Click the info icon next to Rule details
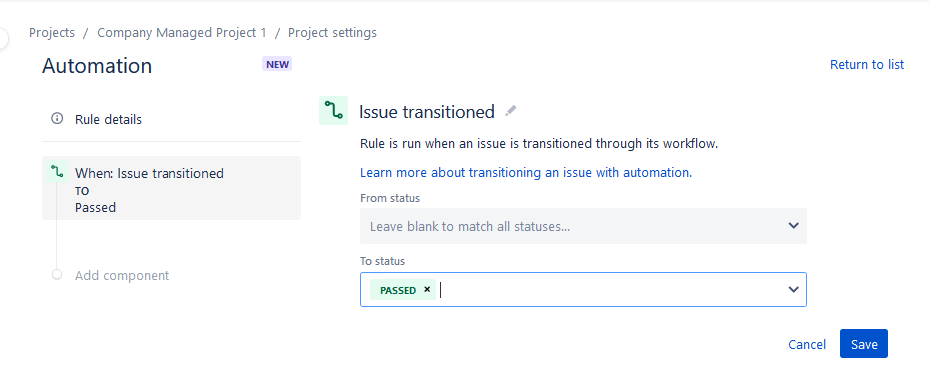This screenshot has width=929, height=377. click(x=57, y=119)
